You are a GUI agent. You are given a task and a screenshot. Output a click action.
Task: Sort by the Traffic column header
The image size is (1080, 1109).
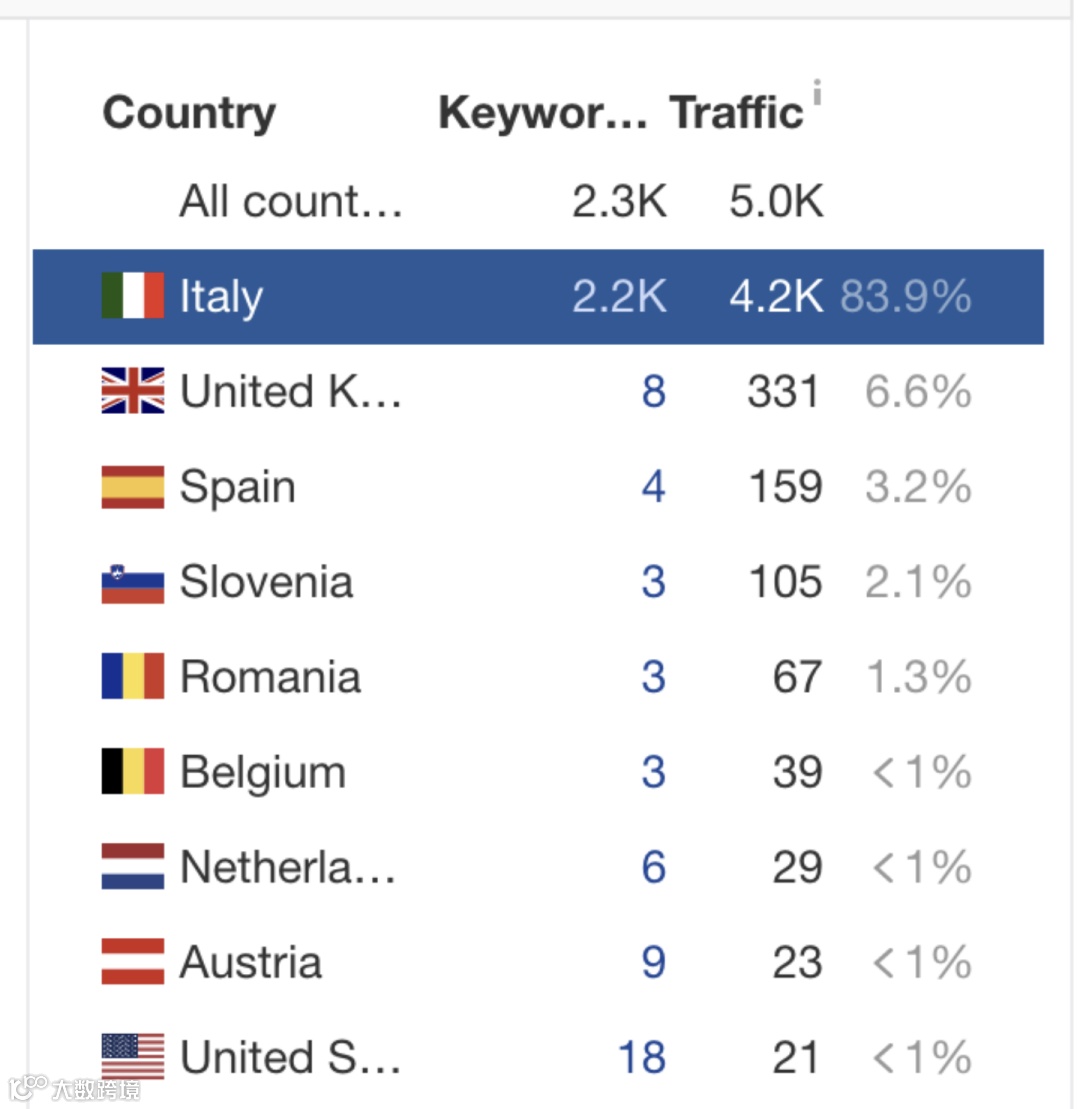pos(736,112)
